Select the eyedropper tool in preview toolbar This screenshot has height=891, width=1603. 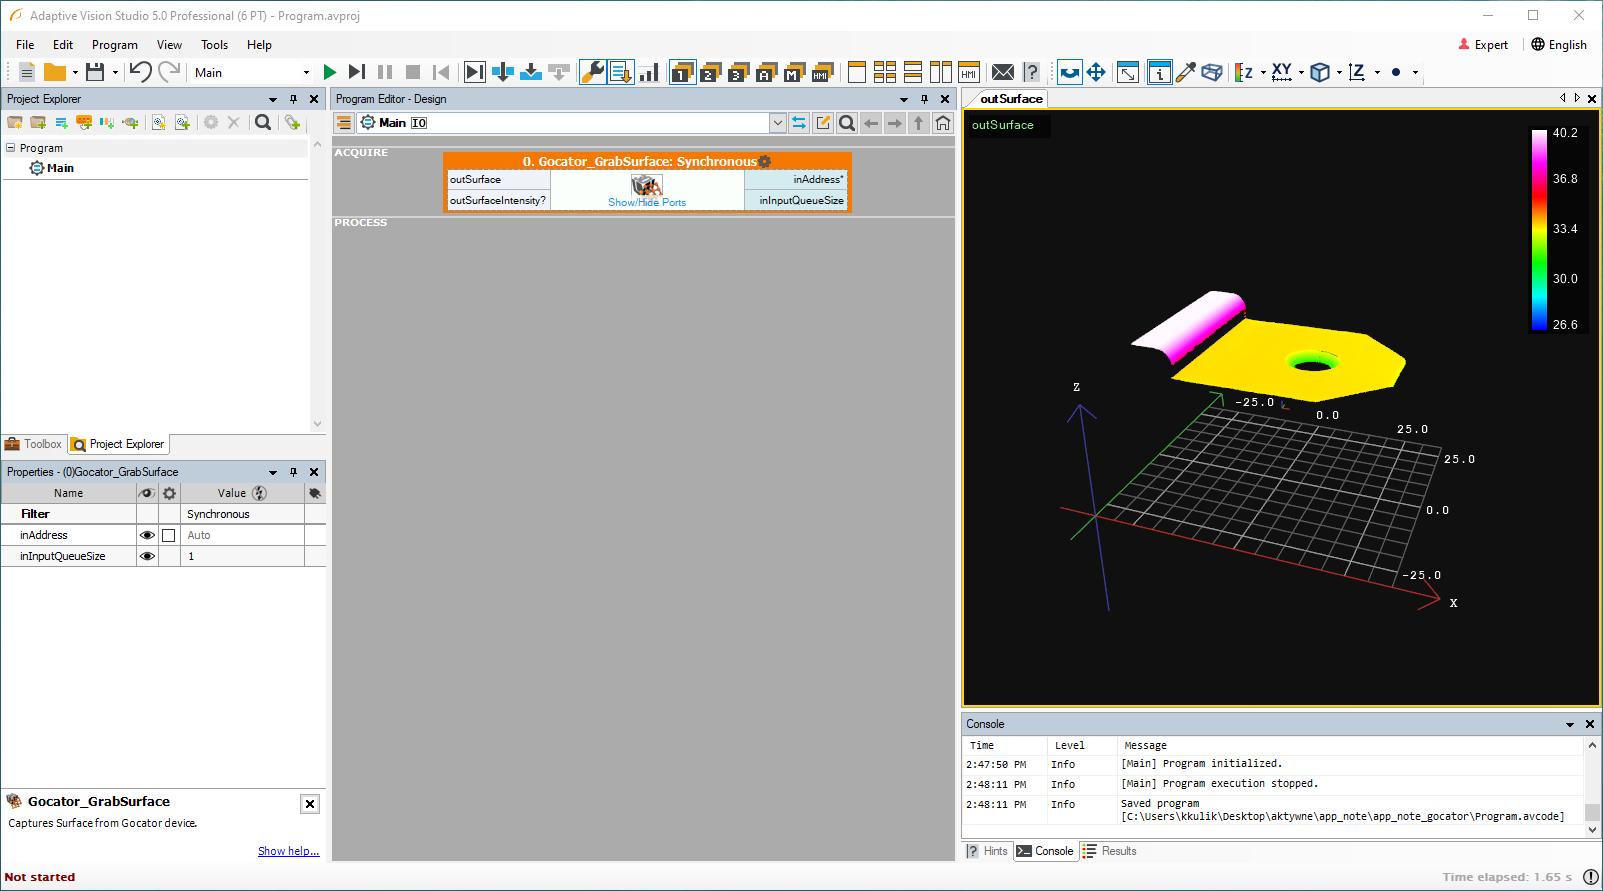(x=1186, y=72)
